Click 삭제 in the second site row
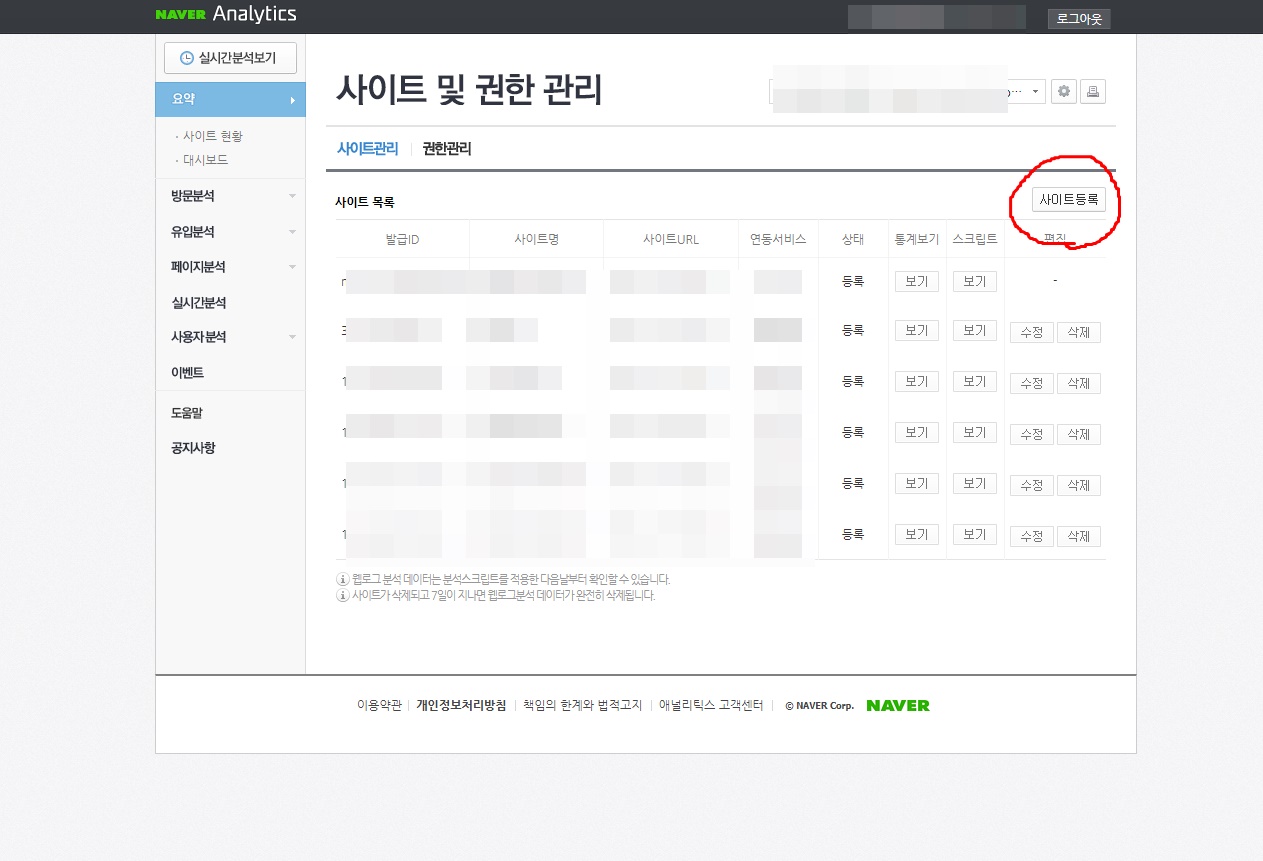Viewport: 1263px width, 861px height. point(1078,331)
